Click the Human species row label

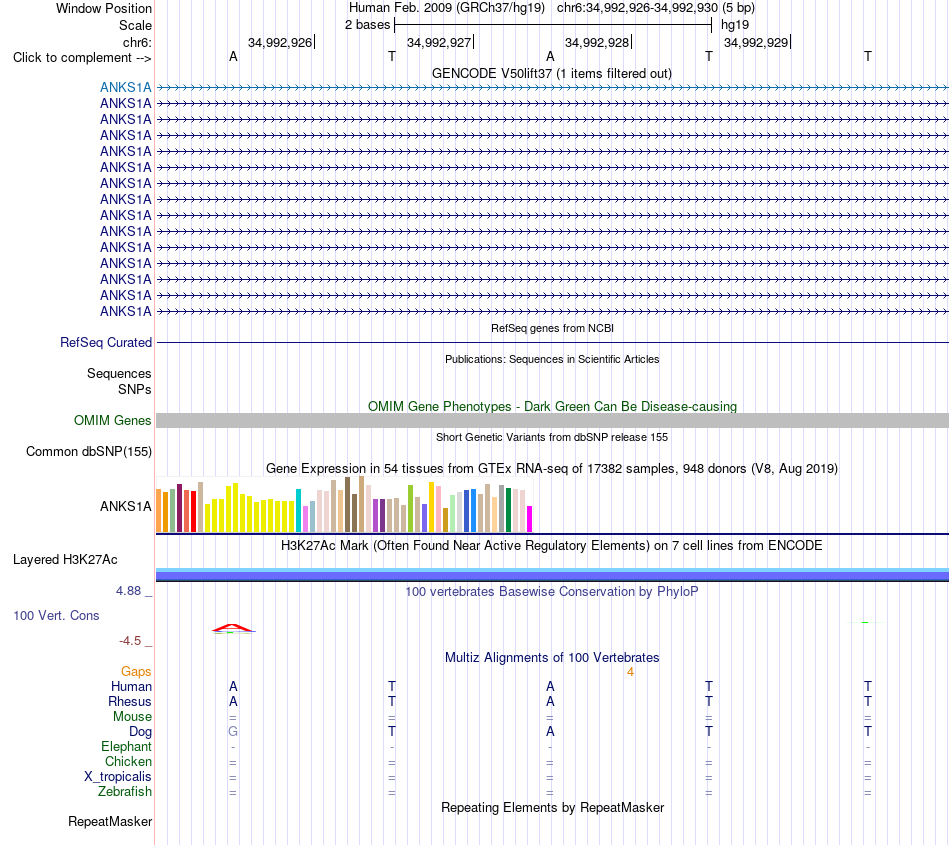click(x=131, y=686)
